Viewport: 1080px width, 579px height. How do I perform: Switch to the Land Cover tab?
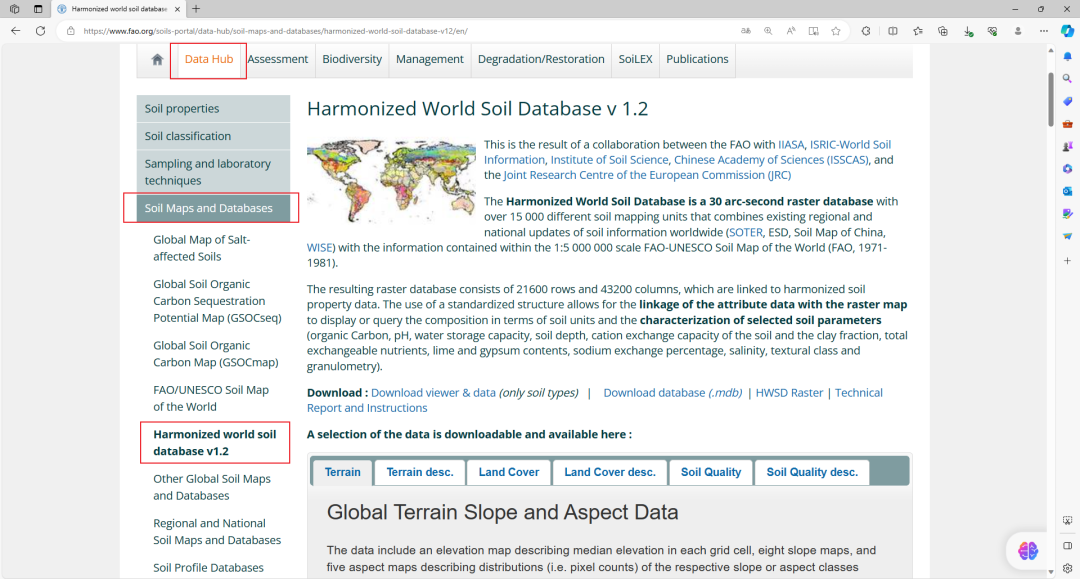[x=509, y=472]
